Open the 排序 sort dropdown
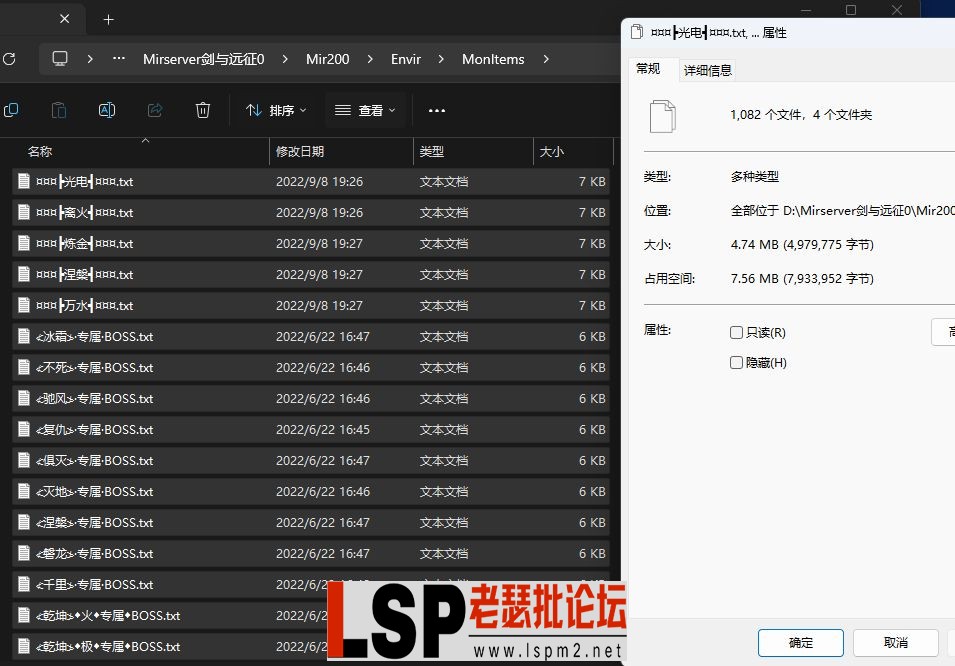The height and width of the screenshot is (666, 955). pos(276,110)
